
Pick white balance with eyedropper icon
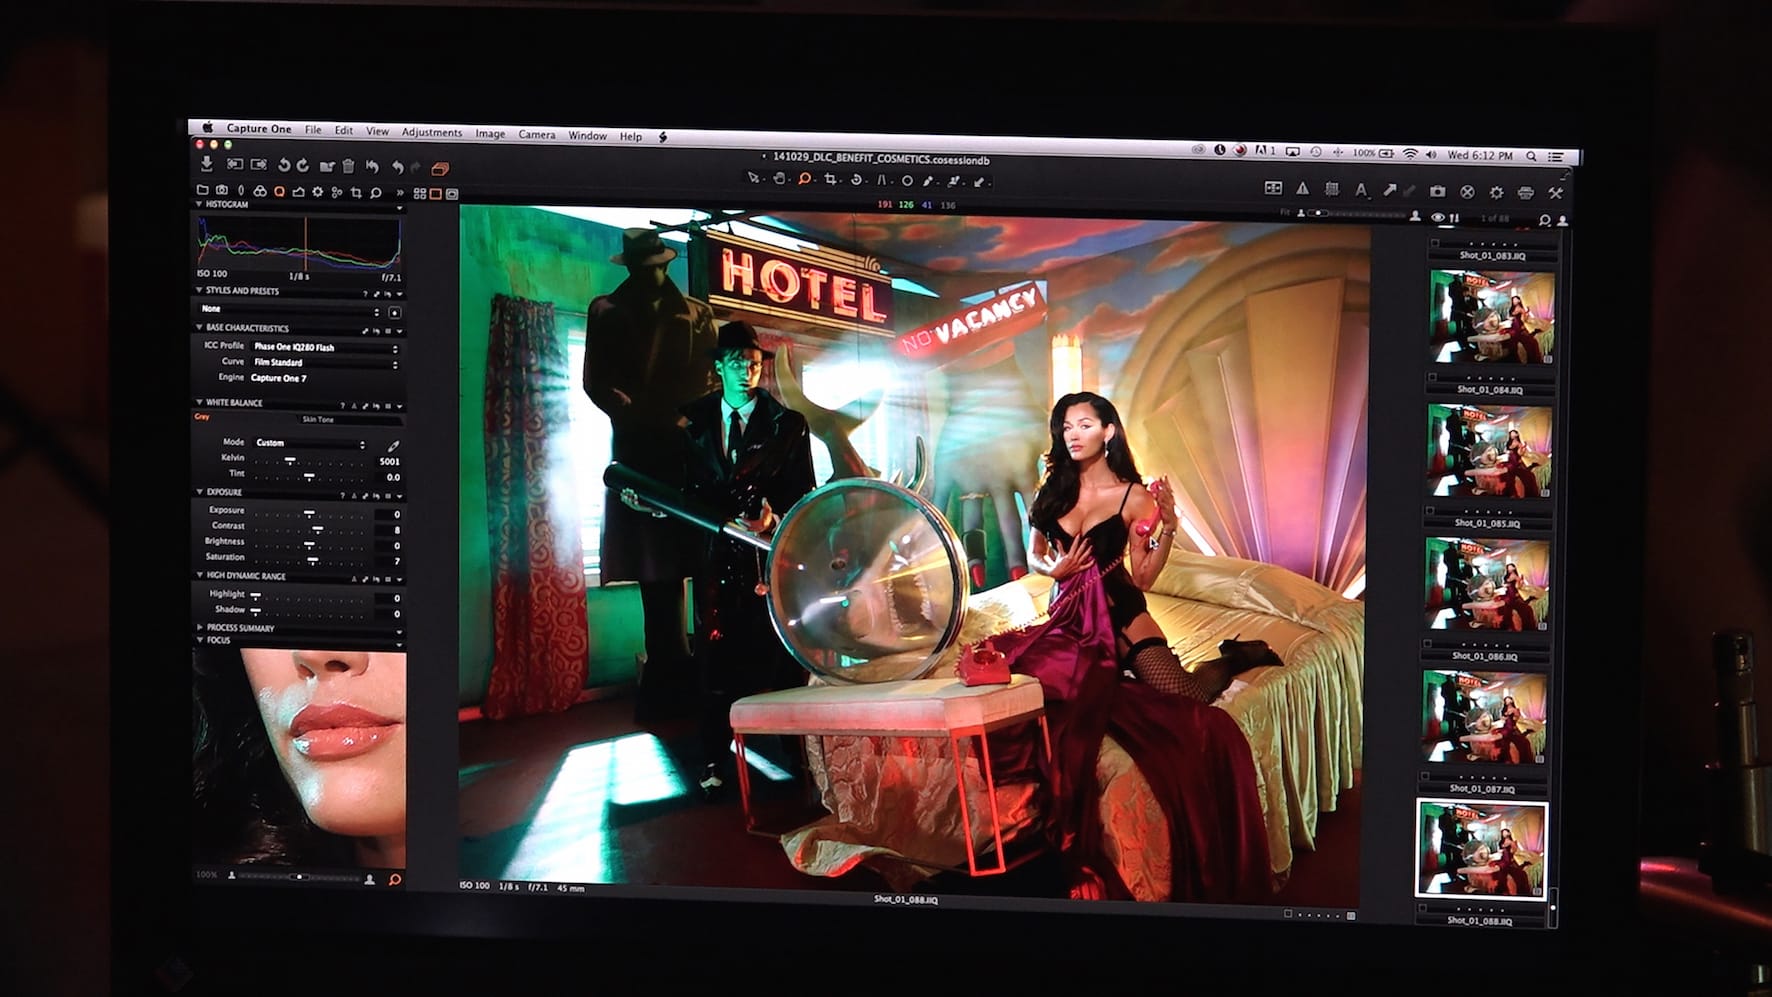point(393,445)
